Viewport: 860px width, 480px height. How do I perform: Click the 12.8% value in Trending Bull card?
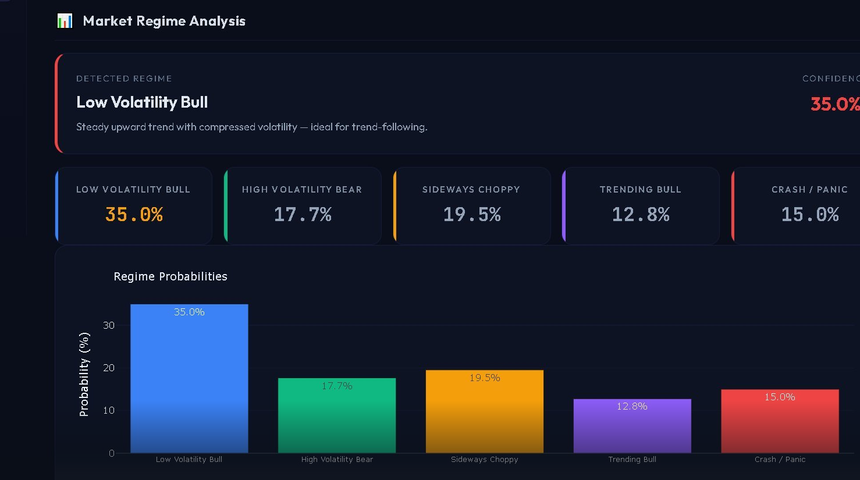click(x=641, y=214)
